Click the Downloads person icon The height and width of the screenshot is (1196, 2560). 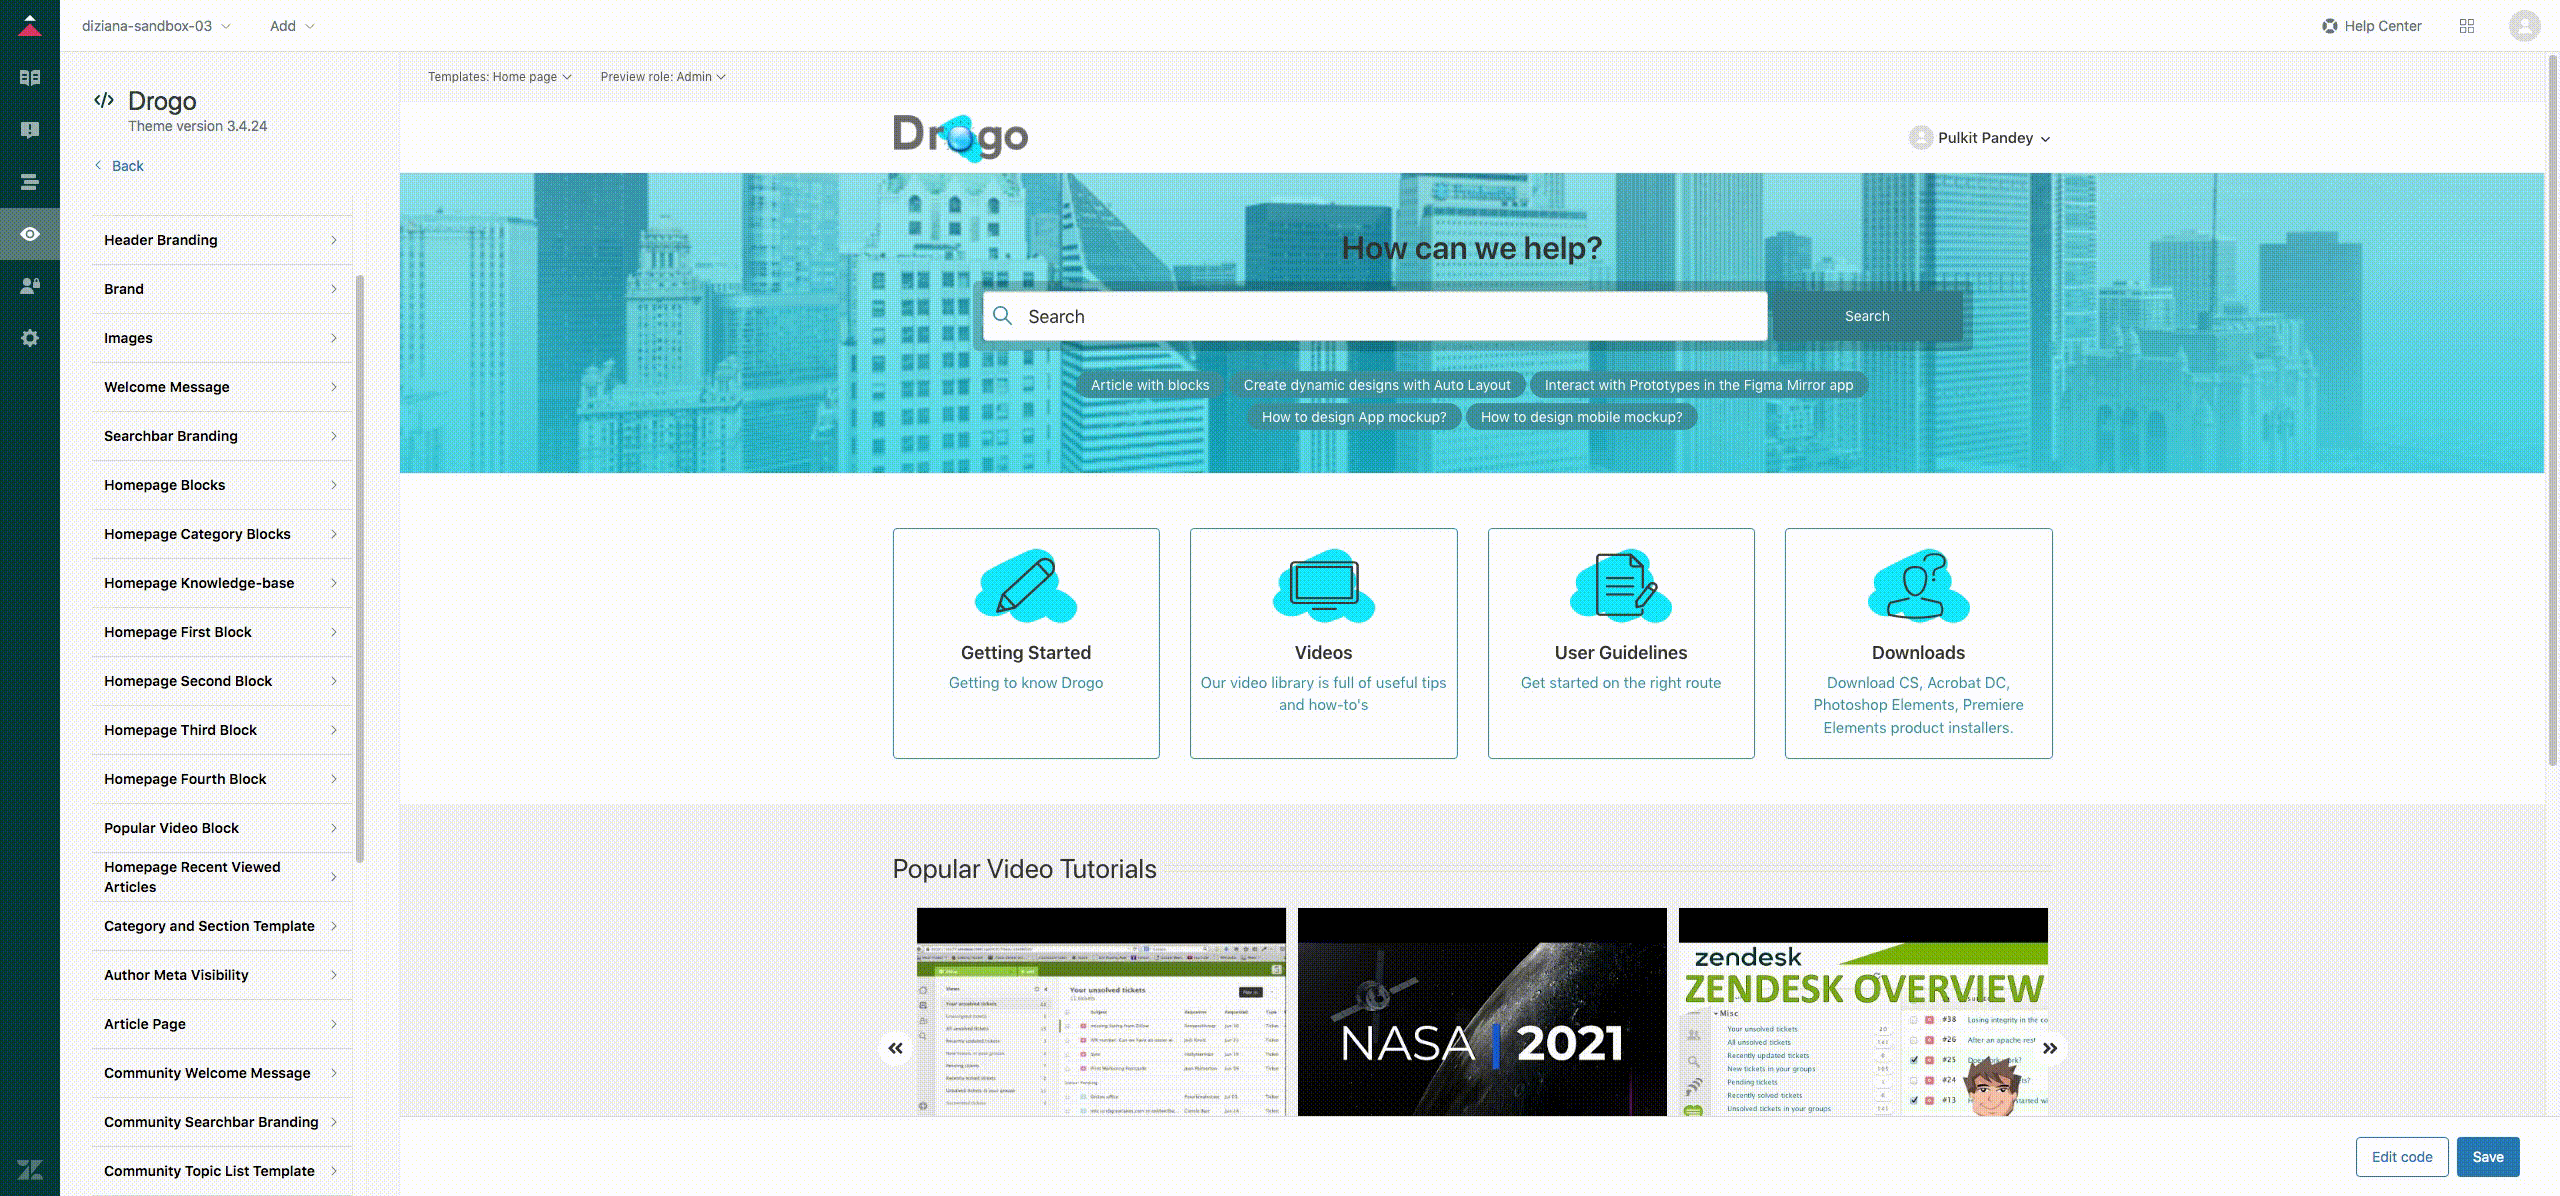click(1919, 584)
